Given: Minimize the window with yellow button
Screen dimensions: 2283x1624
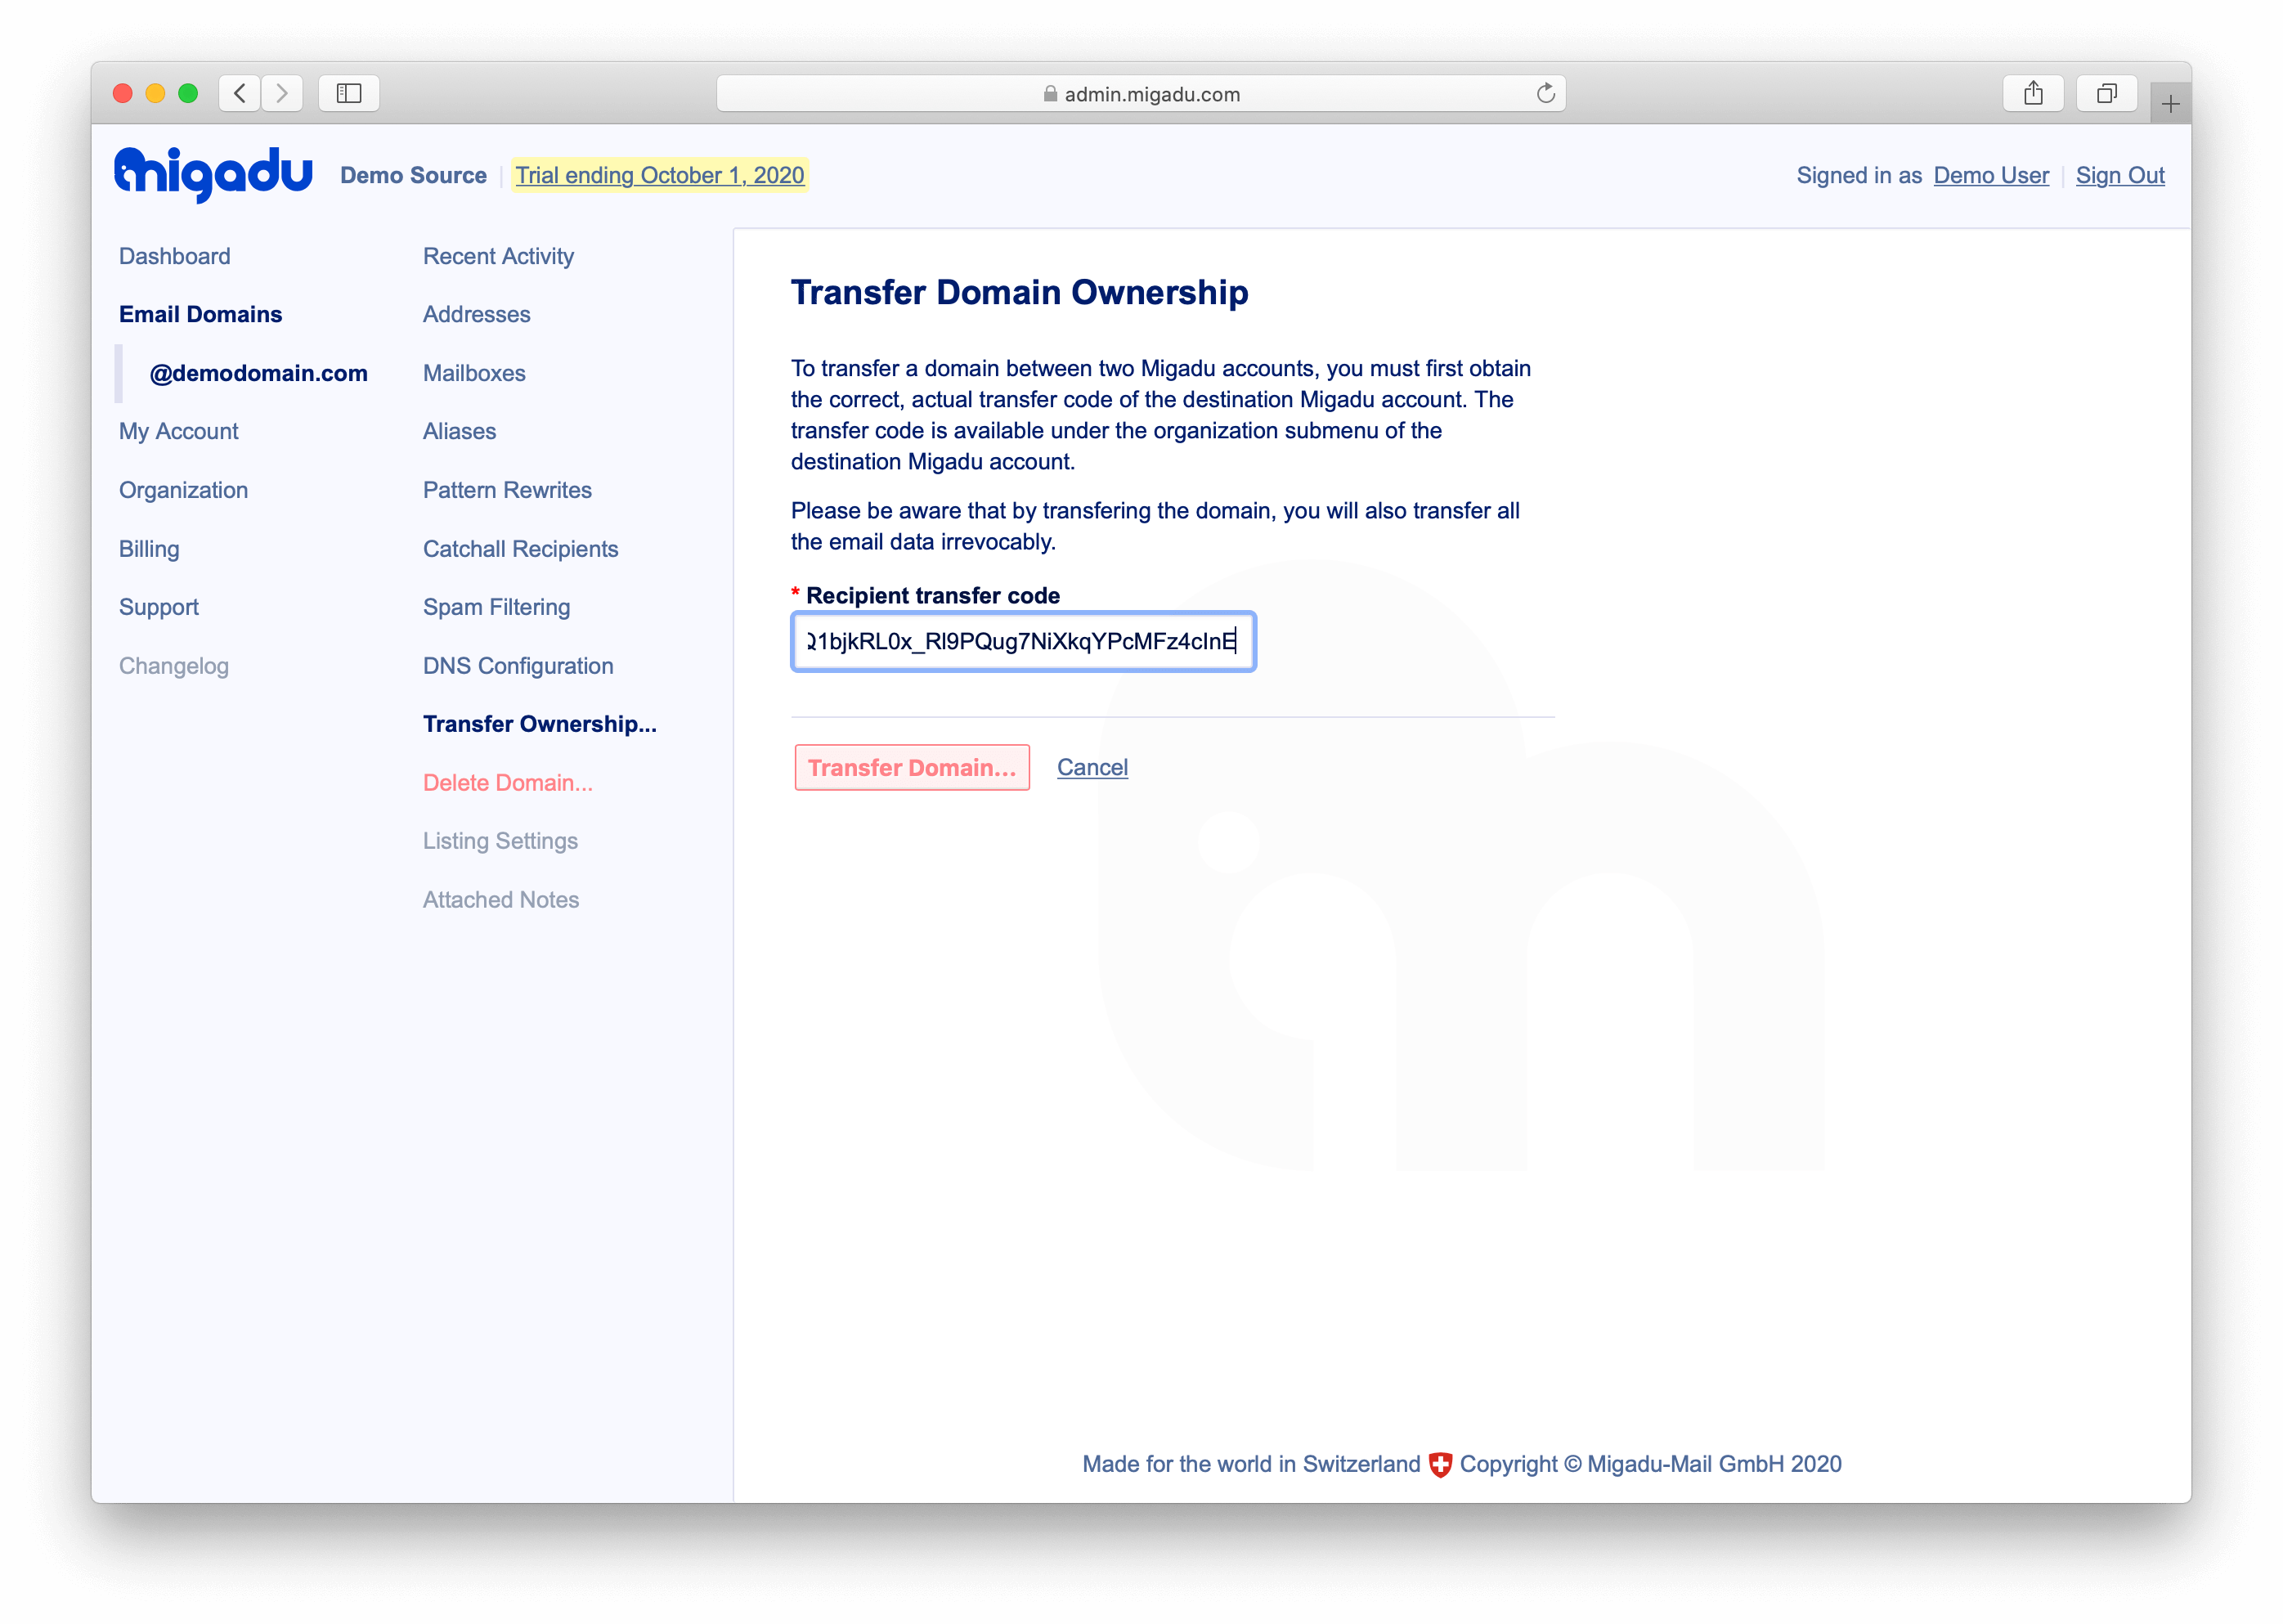Looking at the screenshot, I should click(155, 93).
